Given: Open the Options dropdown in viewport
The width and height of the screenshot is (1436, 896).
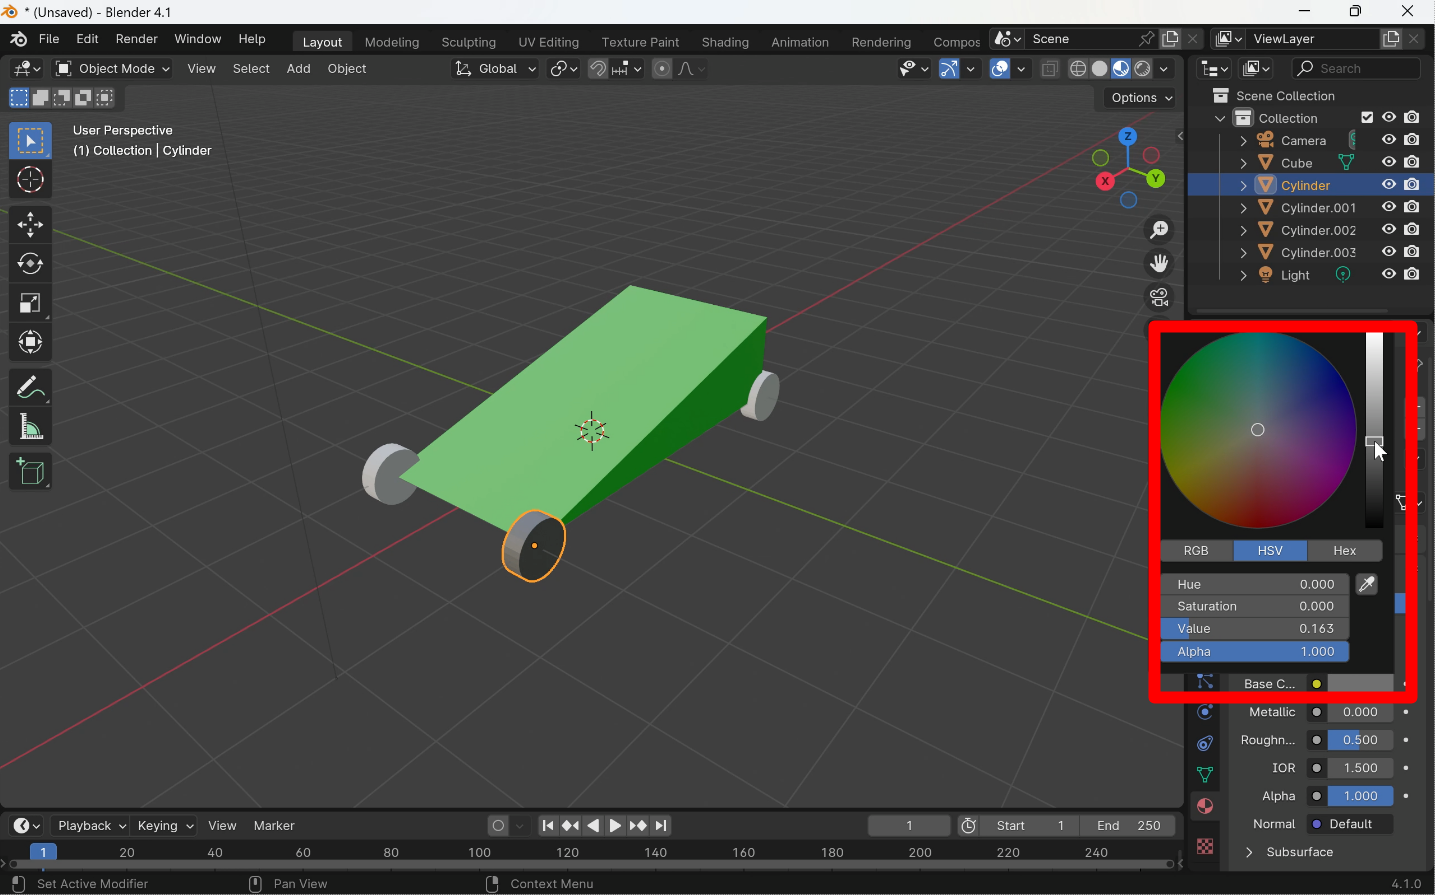Looking at the screenshot, I should point(1141,98).
